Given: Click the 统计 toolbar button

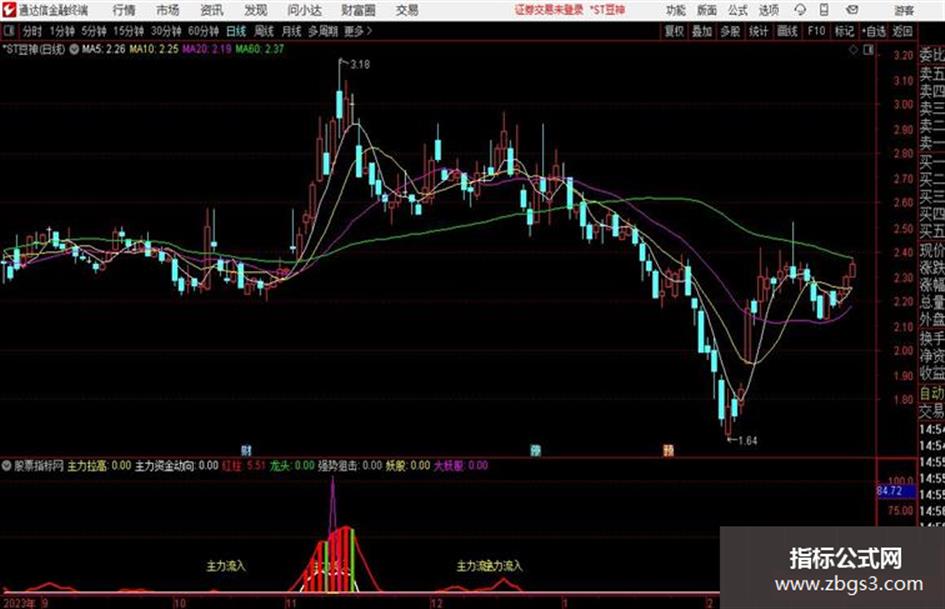Looking at the screenshot, I should click(758, 31).
